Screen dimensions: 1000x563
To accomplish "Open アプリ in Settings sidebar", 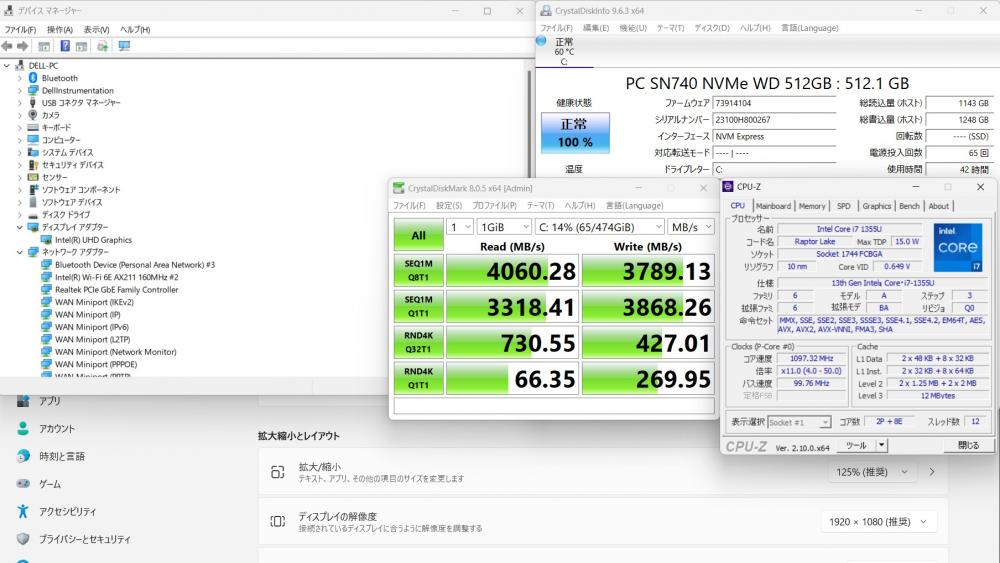I will tap(49, 401).
